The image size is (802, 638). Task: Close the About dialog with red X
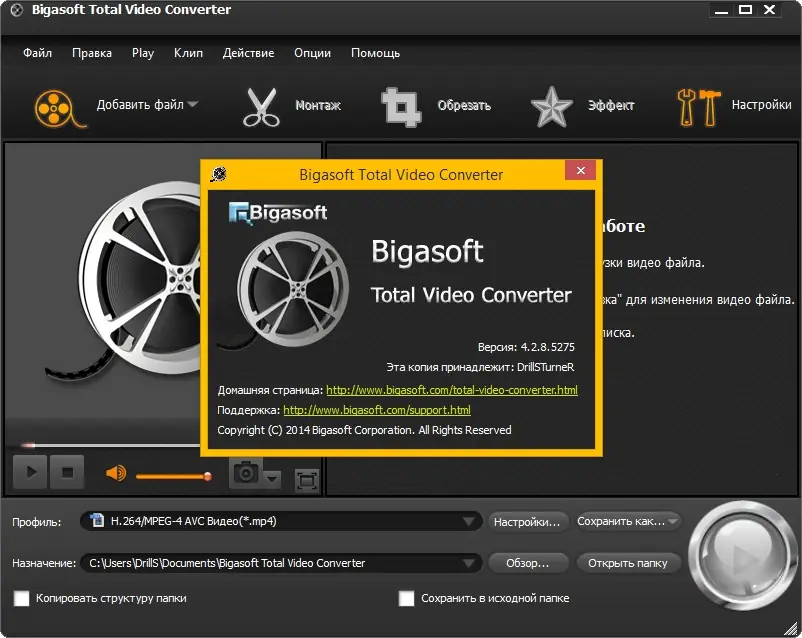(x=581, y=170)
